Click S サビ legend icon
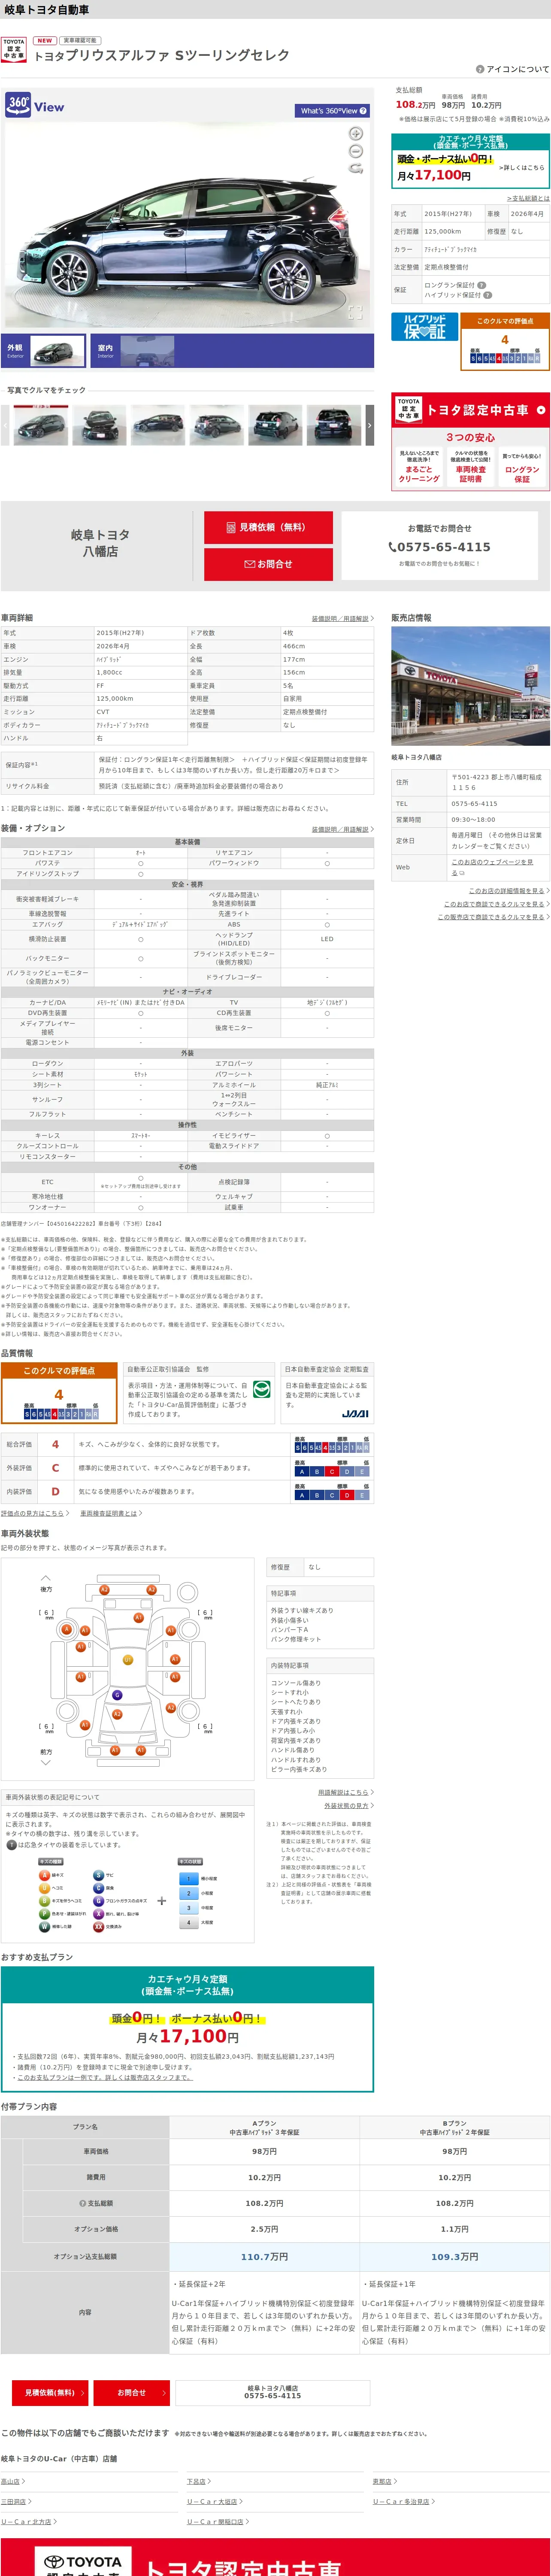The height and width of the screenshot is (2576, 551). pyautogui.click(x=98, y=1875)
